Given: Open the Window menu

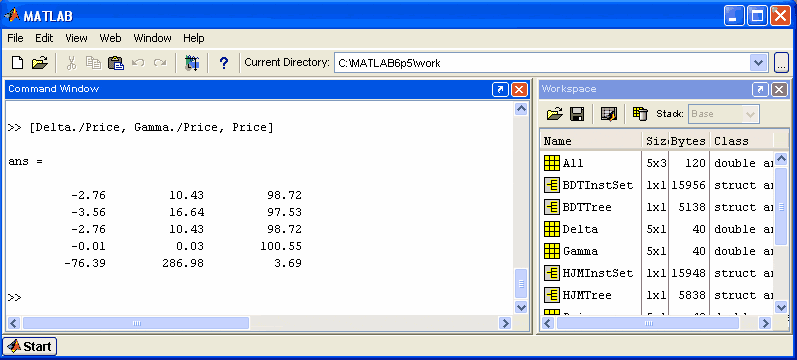Looking at the screenshot, I should 152,38.
